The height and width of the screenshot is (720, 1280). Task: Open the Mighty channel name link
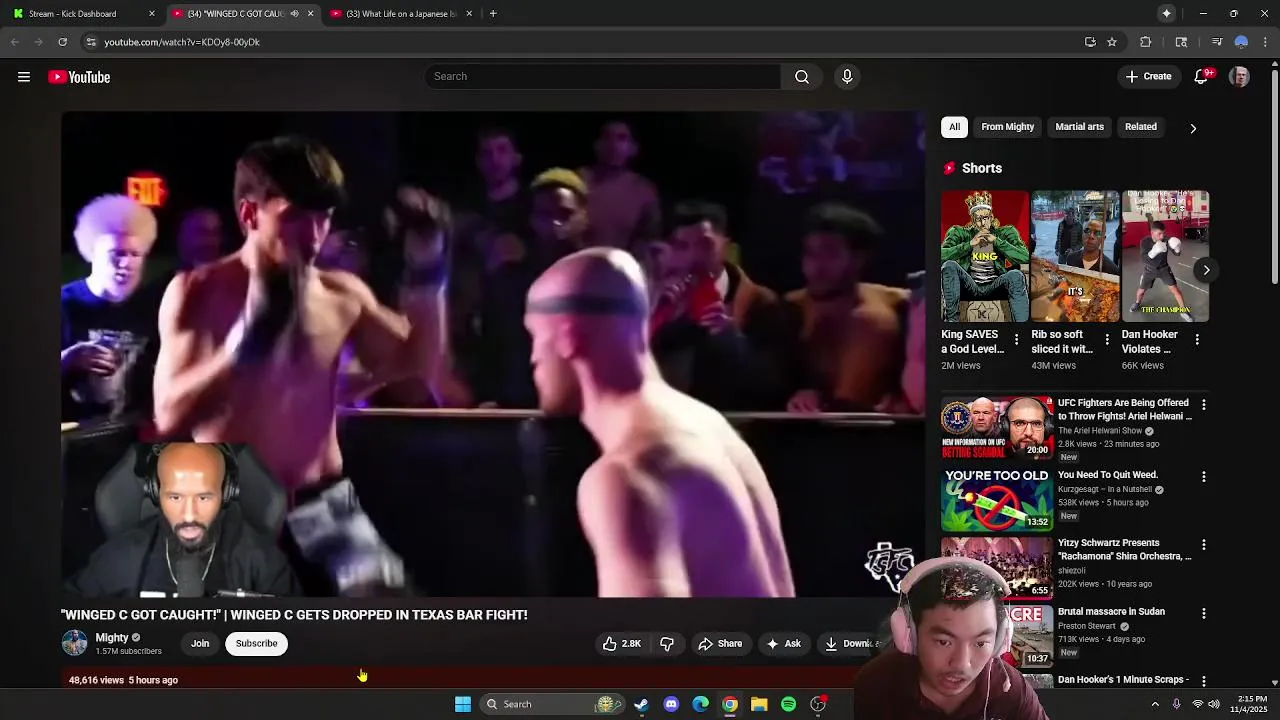[112, 638]
